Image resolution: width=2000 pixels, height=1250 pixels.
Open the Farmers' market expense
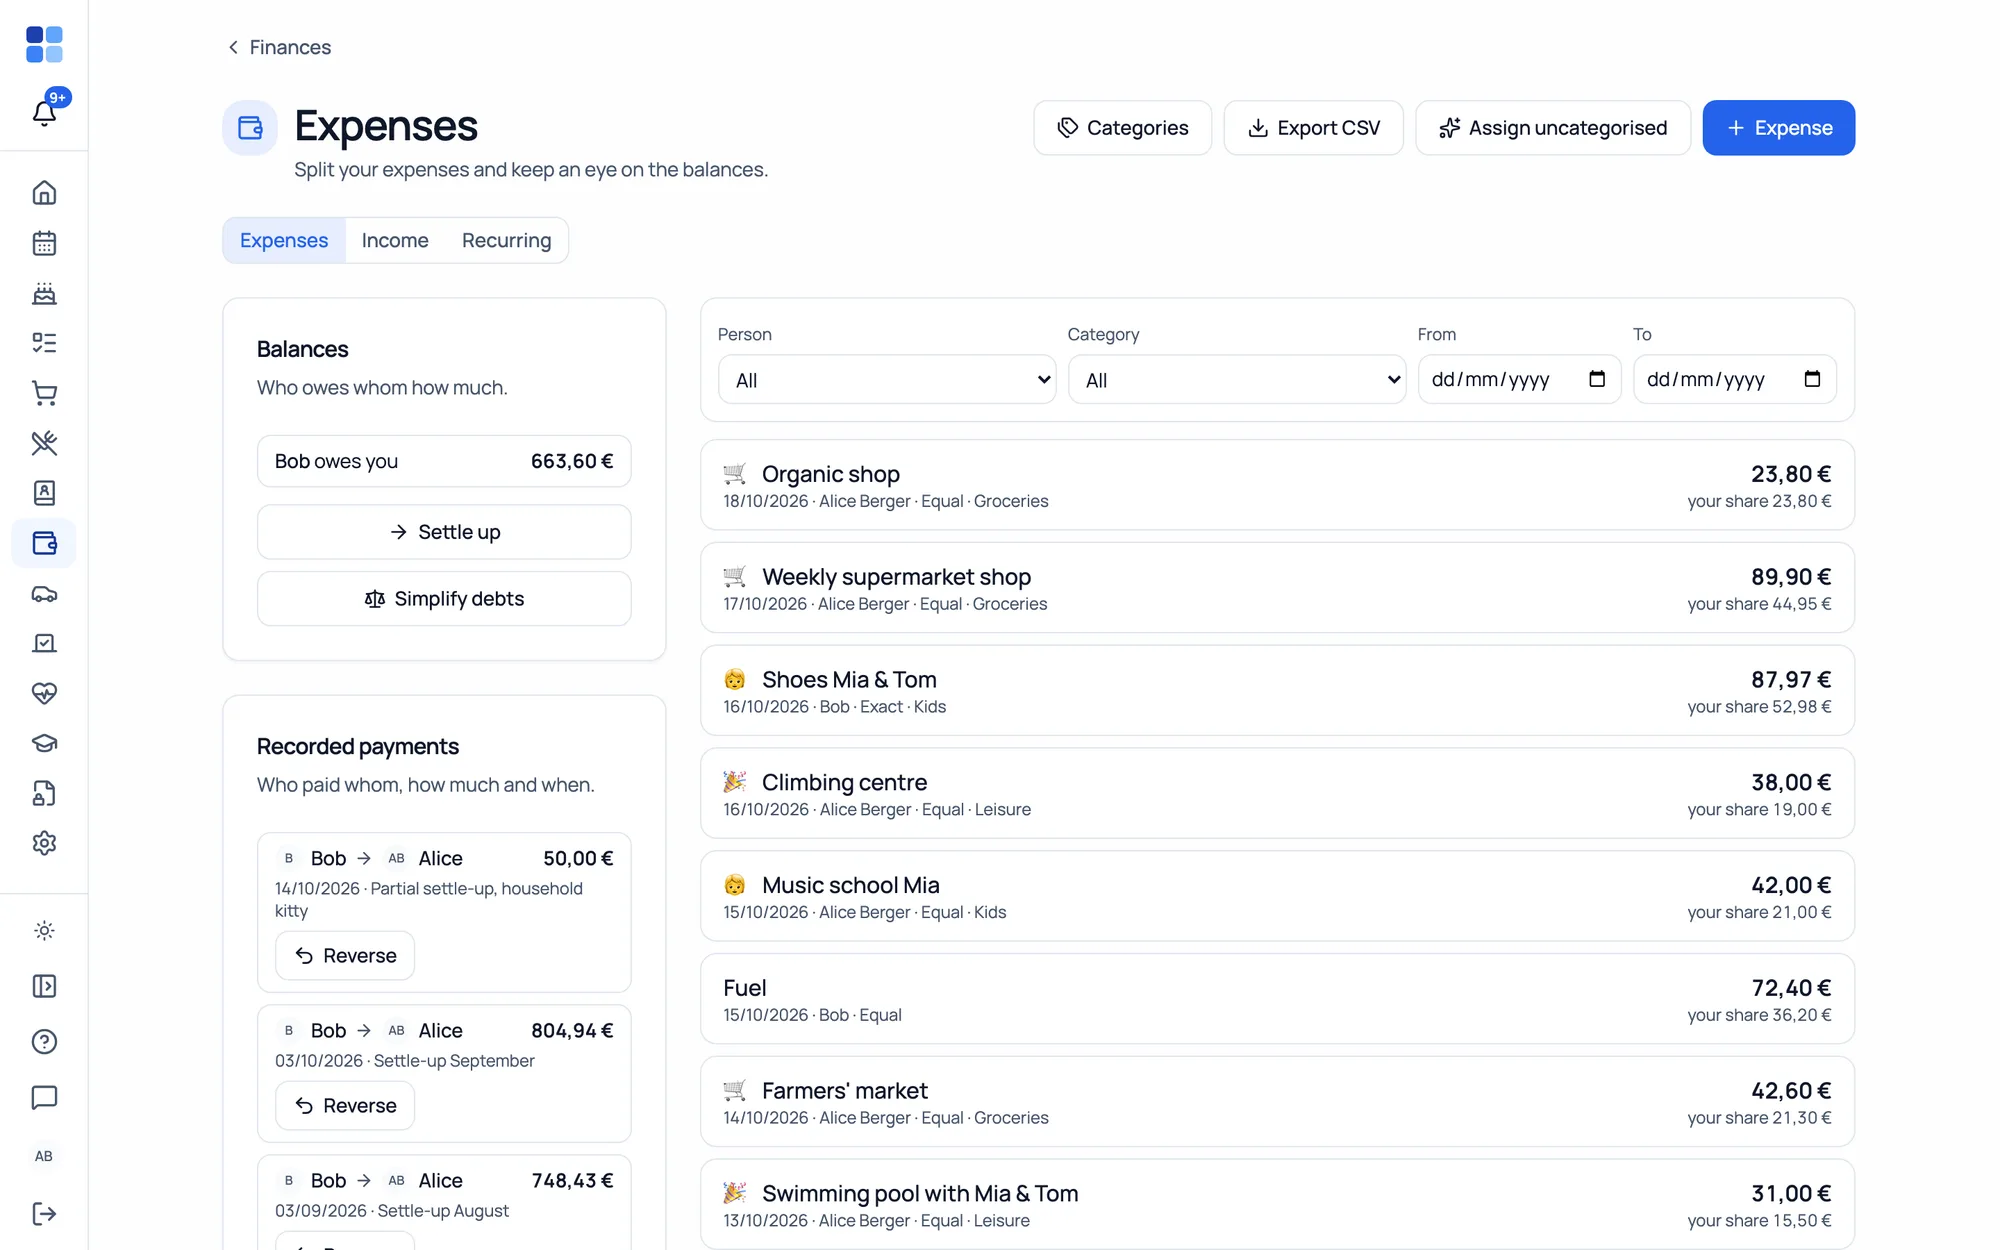coord(1278,1102)
